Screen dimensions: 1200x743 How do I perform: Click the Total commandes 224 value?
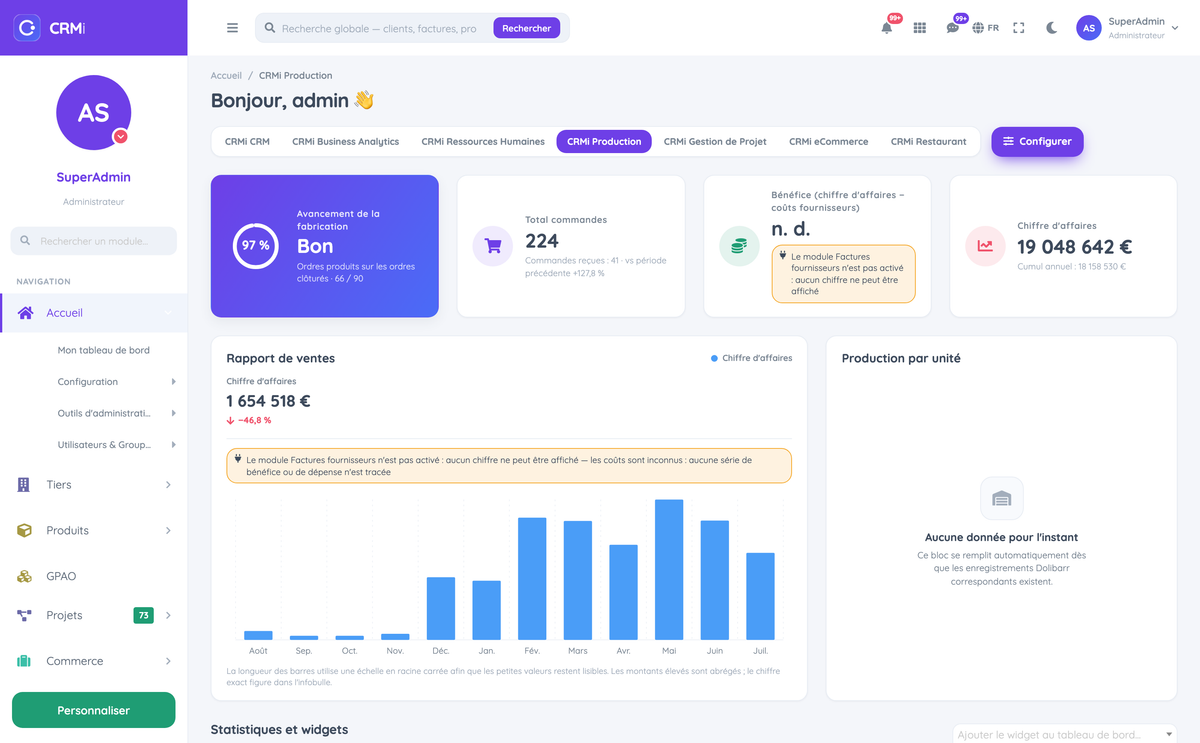click(x=542, y=241)
